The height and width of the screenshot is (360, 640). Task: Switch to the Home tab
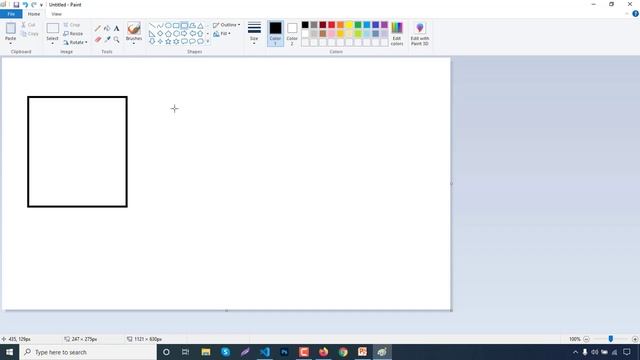coord(34,14)
